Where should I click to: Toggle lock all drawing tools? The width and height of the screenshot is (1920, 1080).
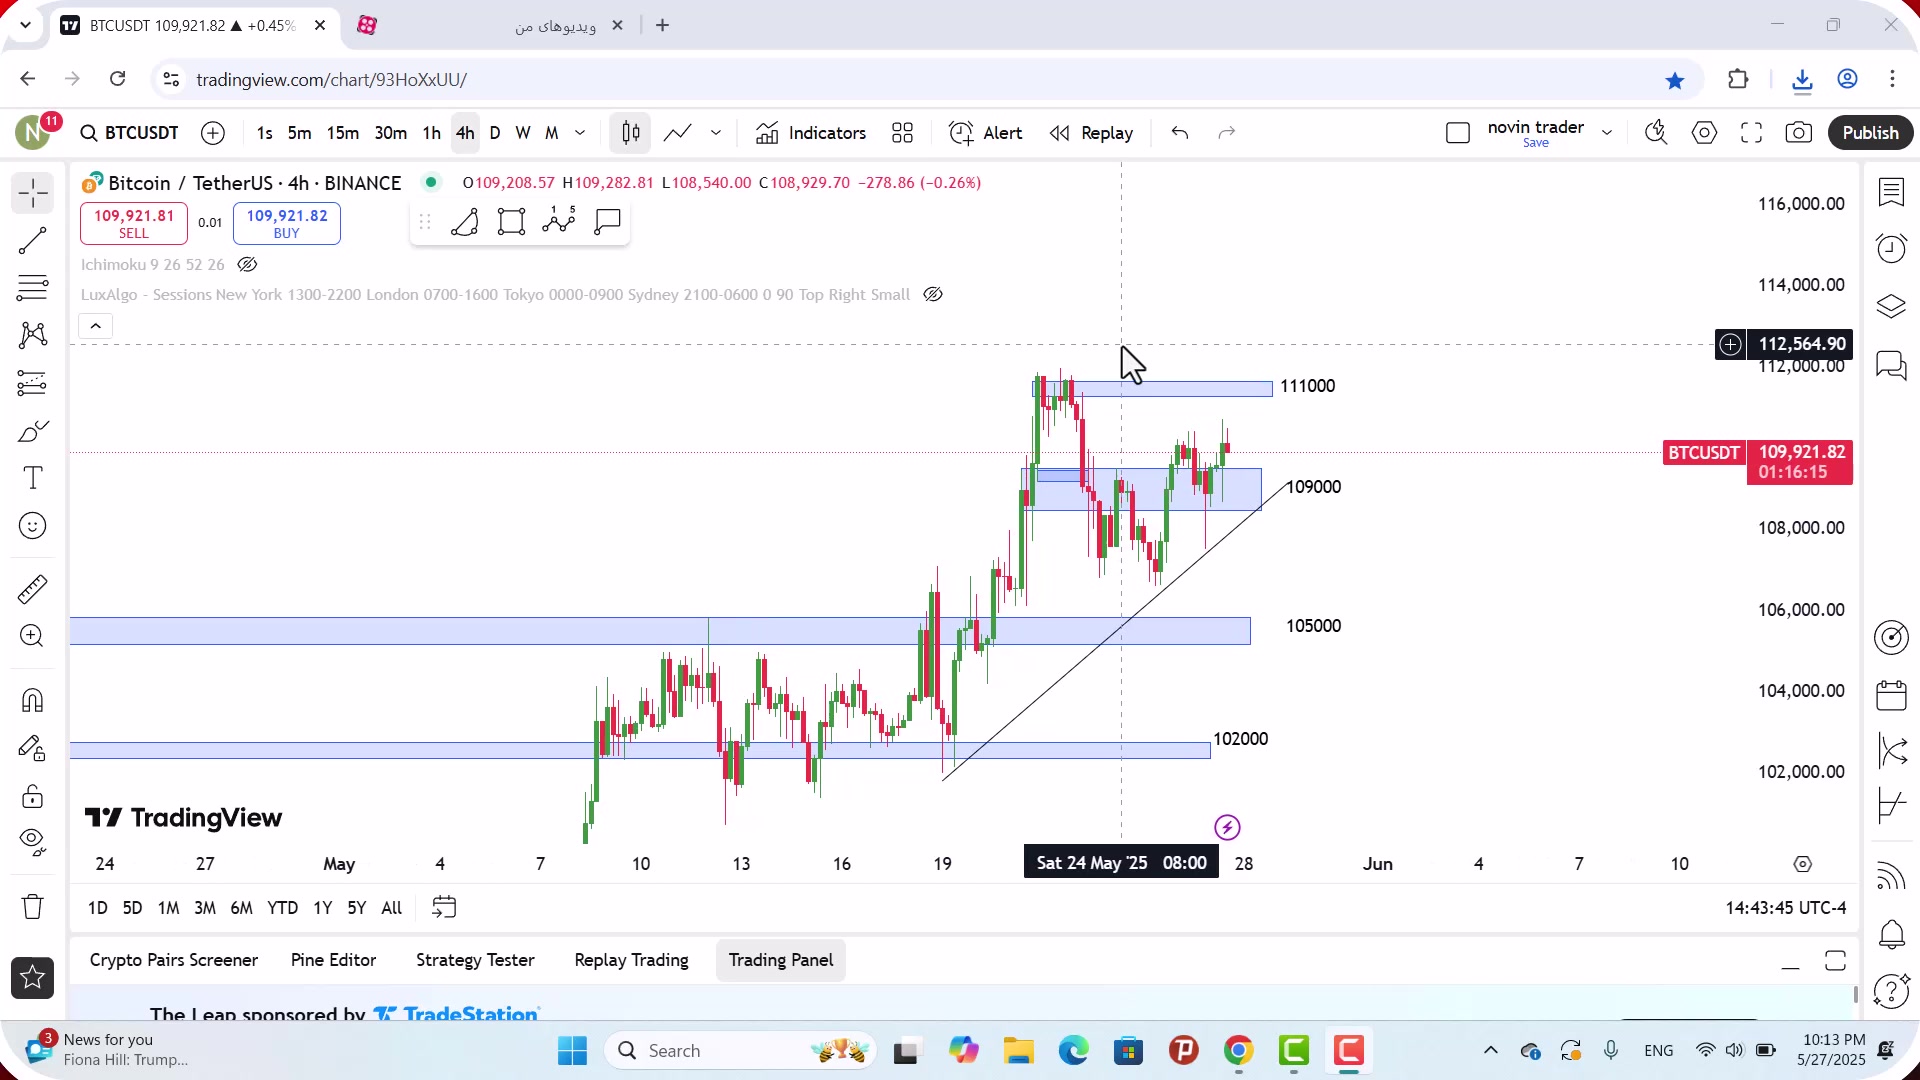32,796
